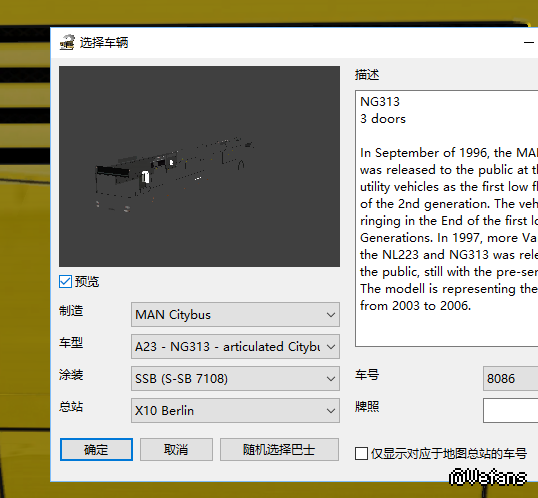Click the empty 牌照 license plate field
This screenshot has height=498, width=538.
pos(510,410)
